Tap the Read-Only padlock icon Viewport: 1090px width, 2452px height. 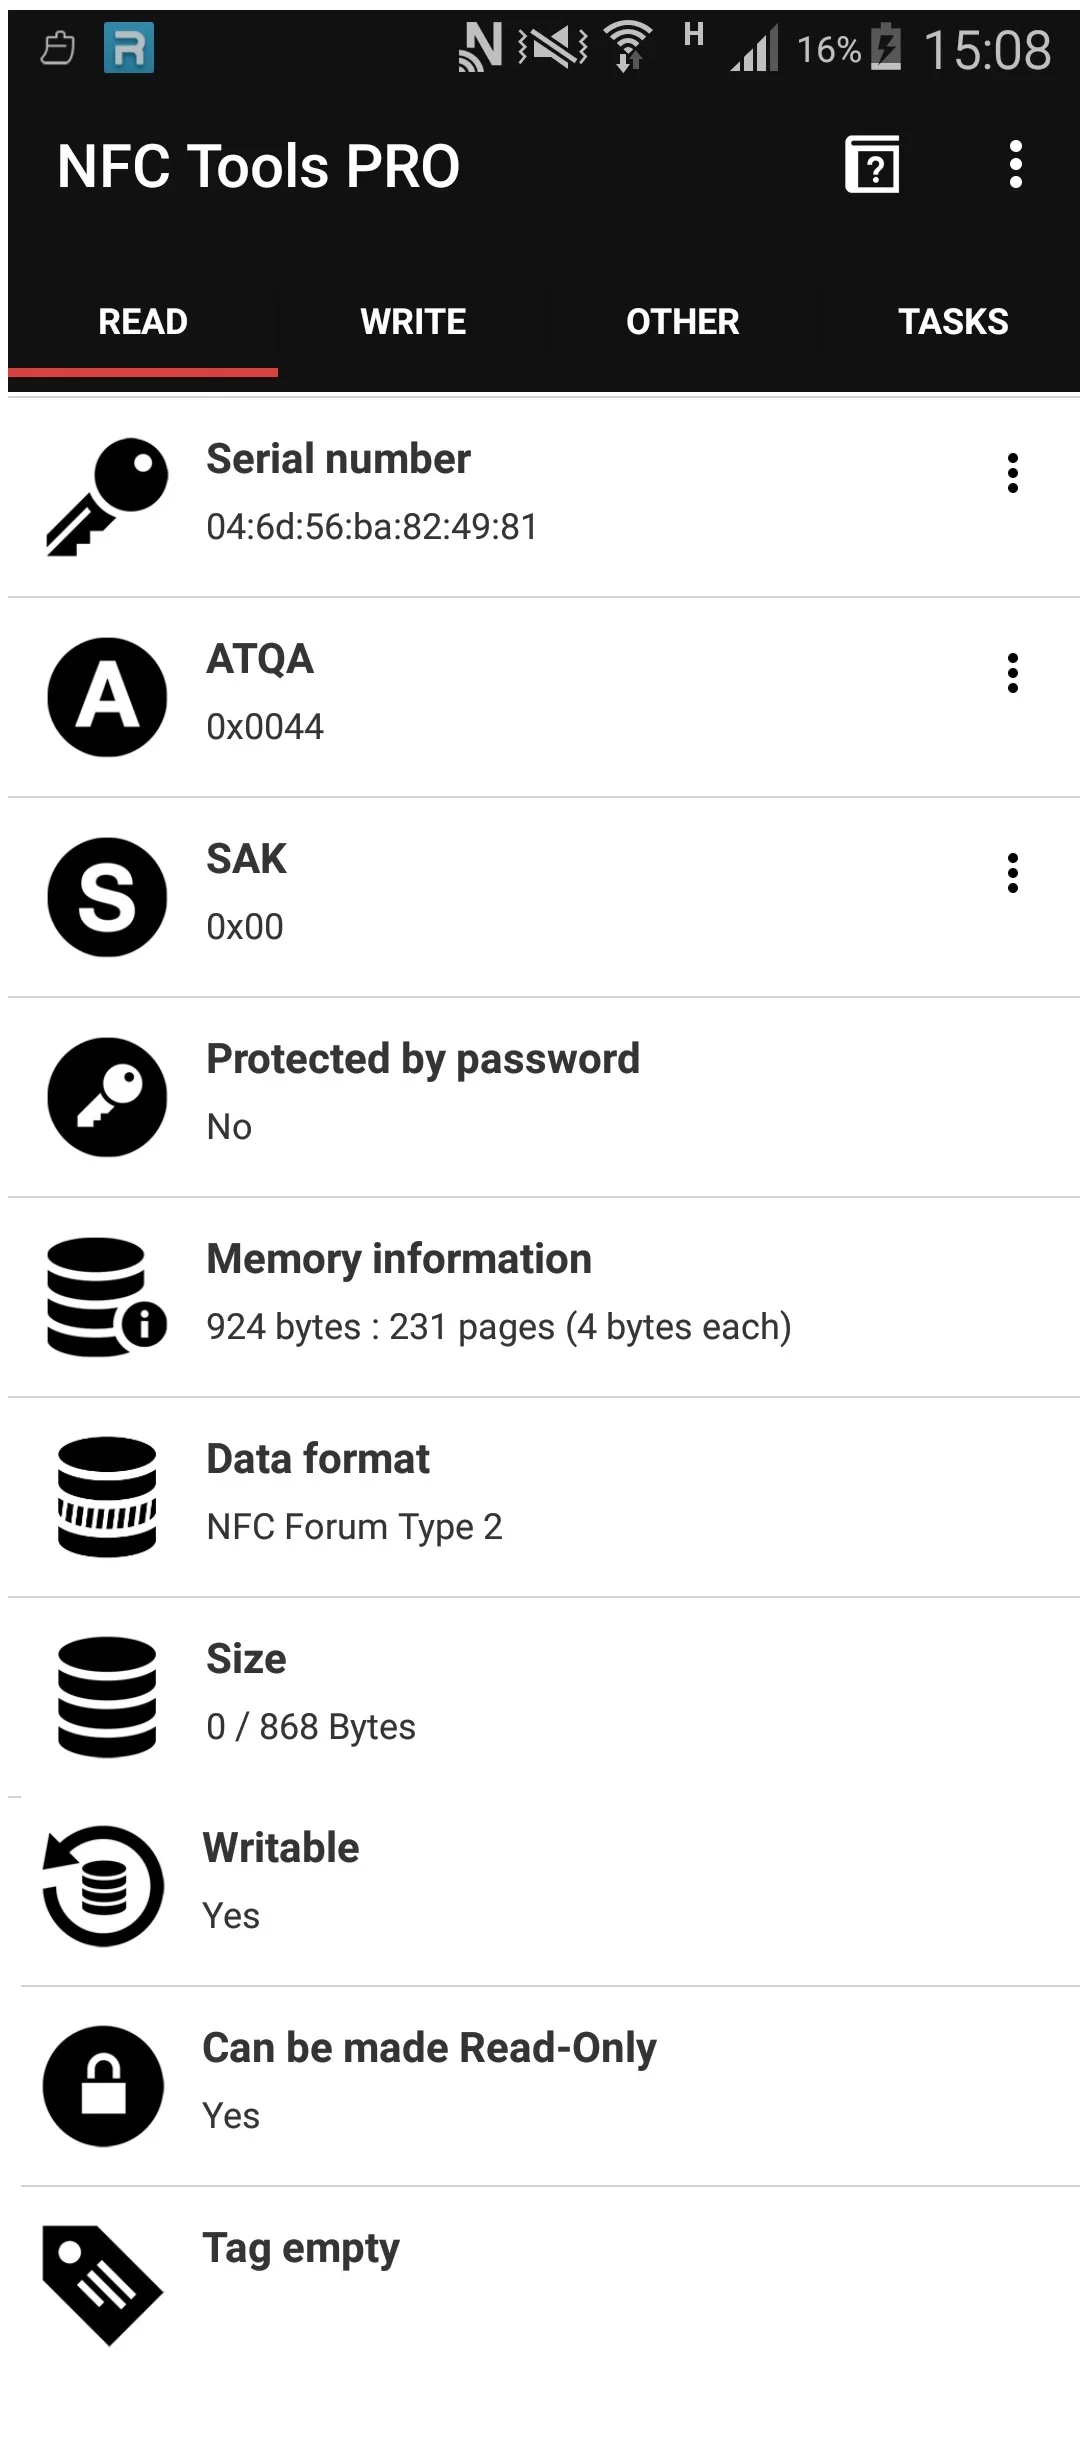[x=103, y=2086]
